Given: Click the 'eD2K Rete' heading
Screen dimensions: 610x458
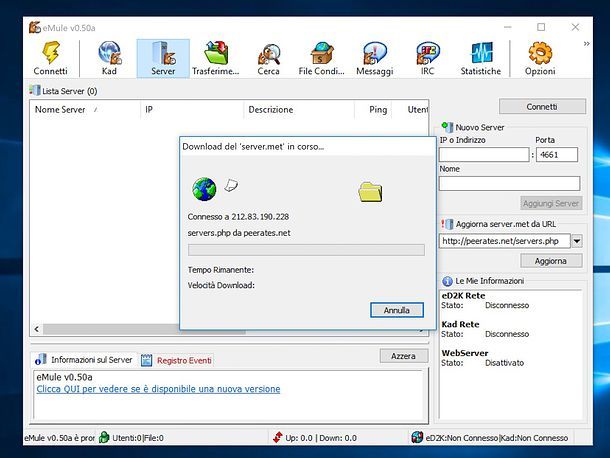Looking at the screenshot, I should [463, 296].
